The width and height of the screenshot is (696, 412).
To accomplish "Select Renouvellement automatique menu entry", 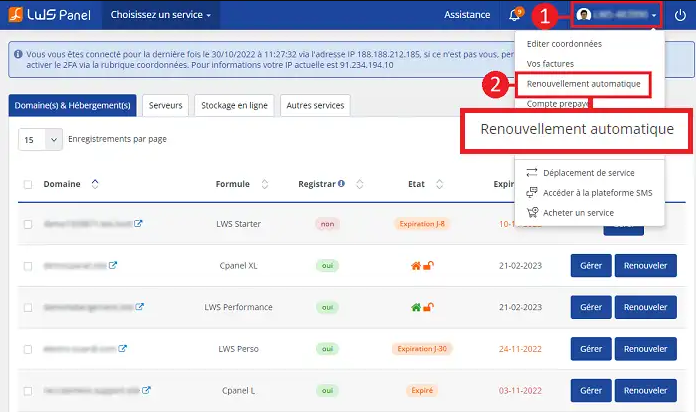I will click(x=583, y=83).
